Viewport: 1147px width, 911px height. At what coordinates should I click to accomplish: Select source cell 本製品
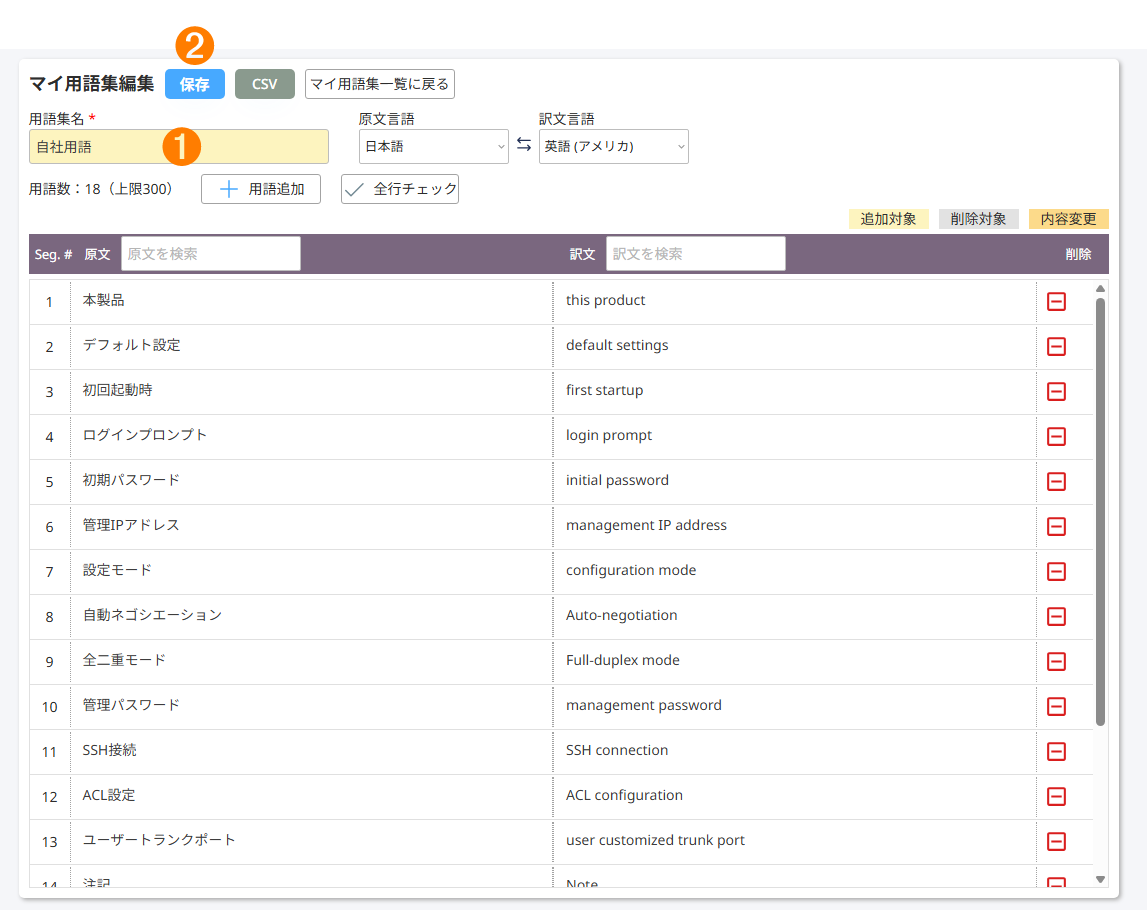(x=312, y=301)
